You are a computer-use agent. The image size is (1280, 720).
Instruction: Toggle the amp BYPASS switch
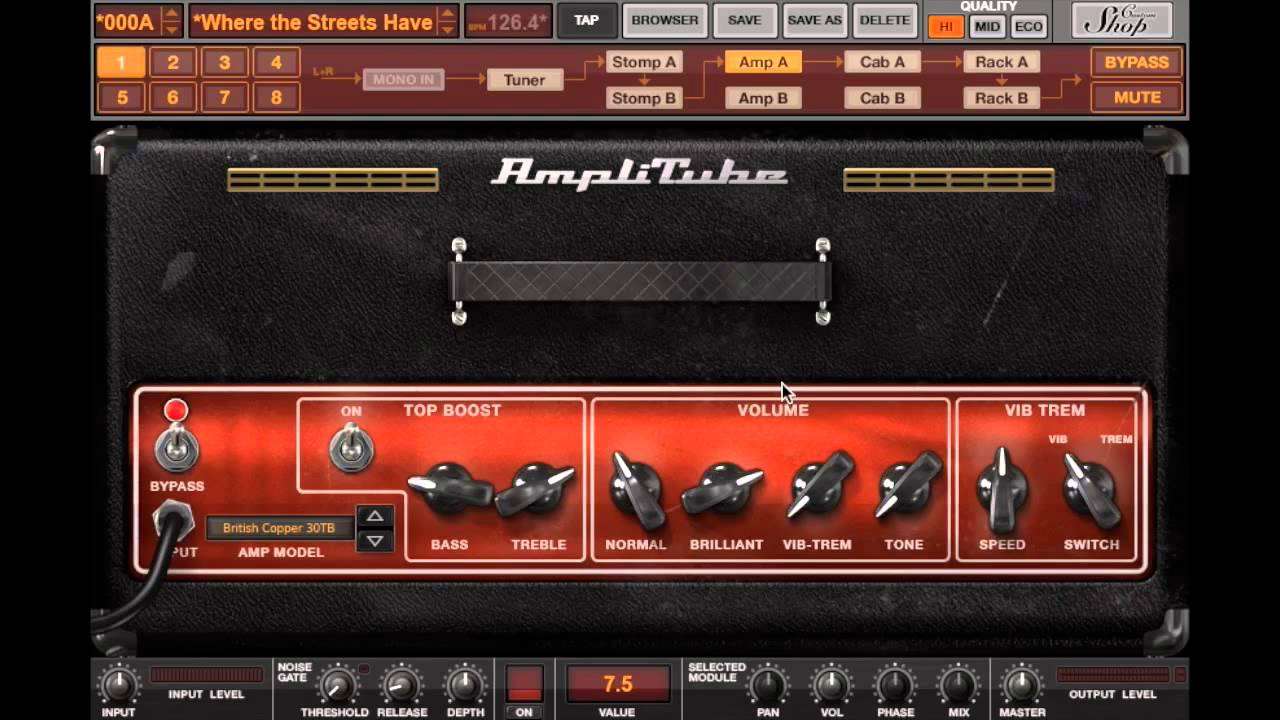pos(176,447)
